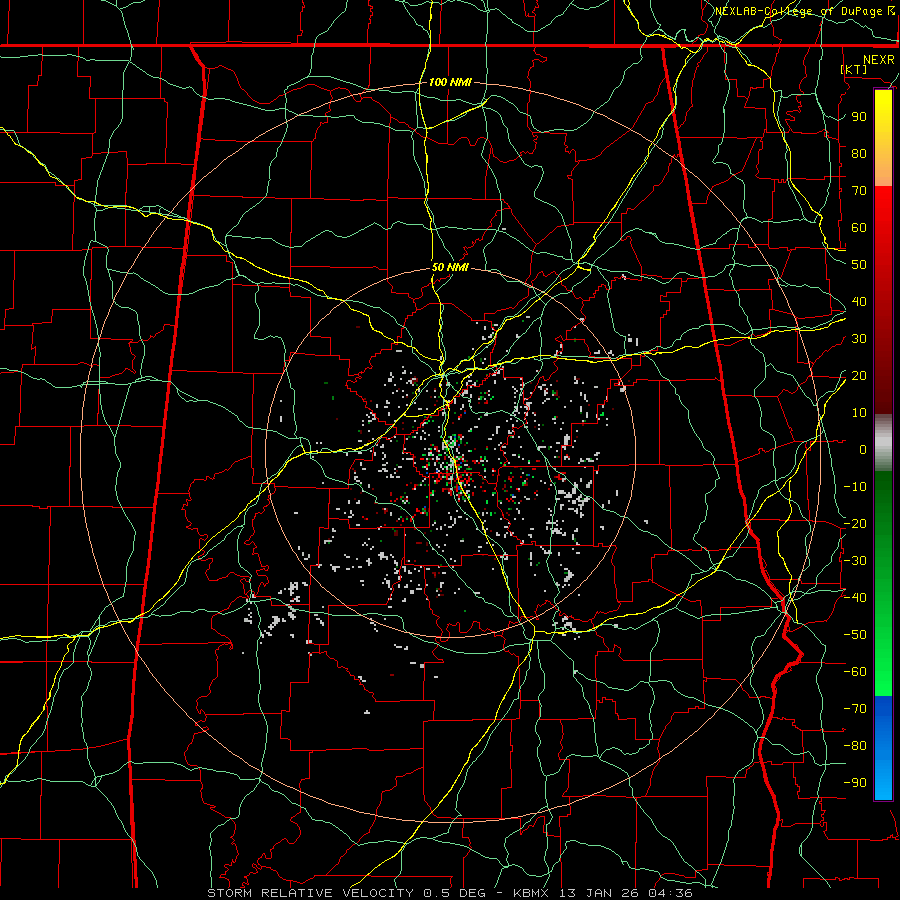The image size is (900, 900).
Task: Click the 10 value on velocity scale
Action: click(x=859, y=413)
